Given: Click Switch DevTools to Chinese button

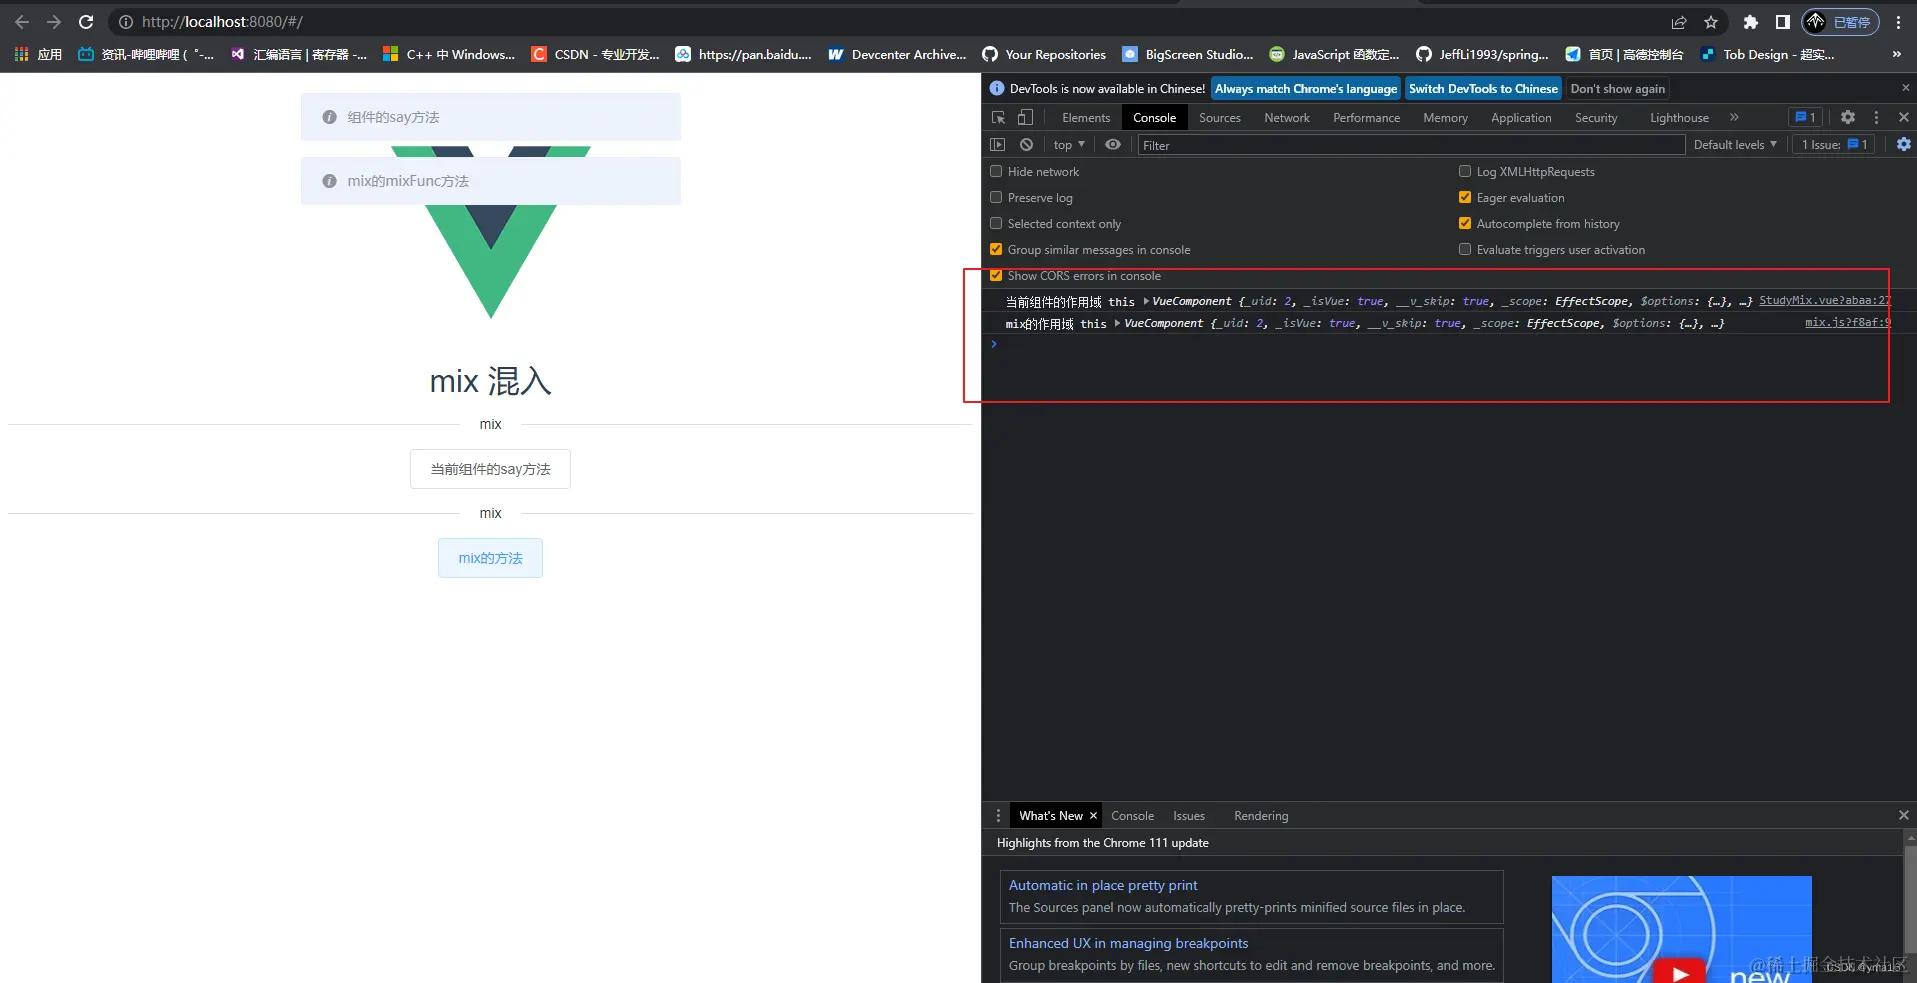Looking at the screenshot, I should pyautogui.click(x=1483, y=88).
